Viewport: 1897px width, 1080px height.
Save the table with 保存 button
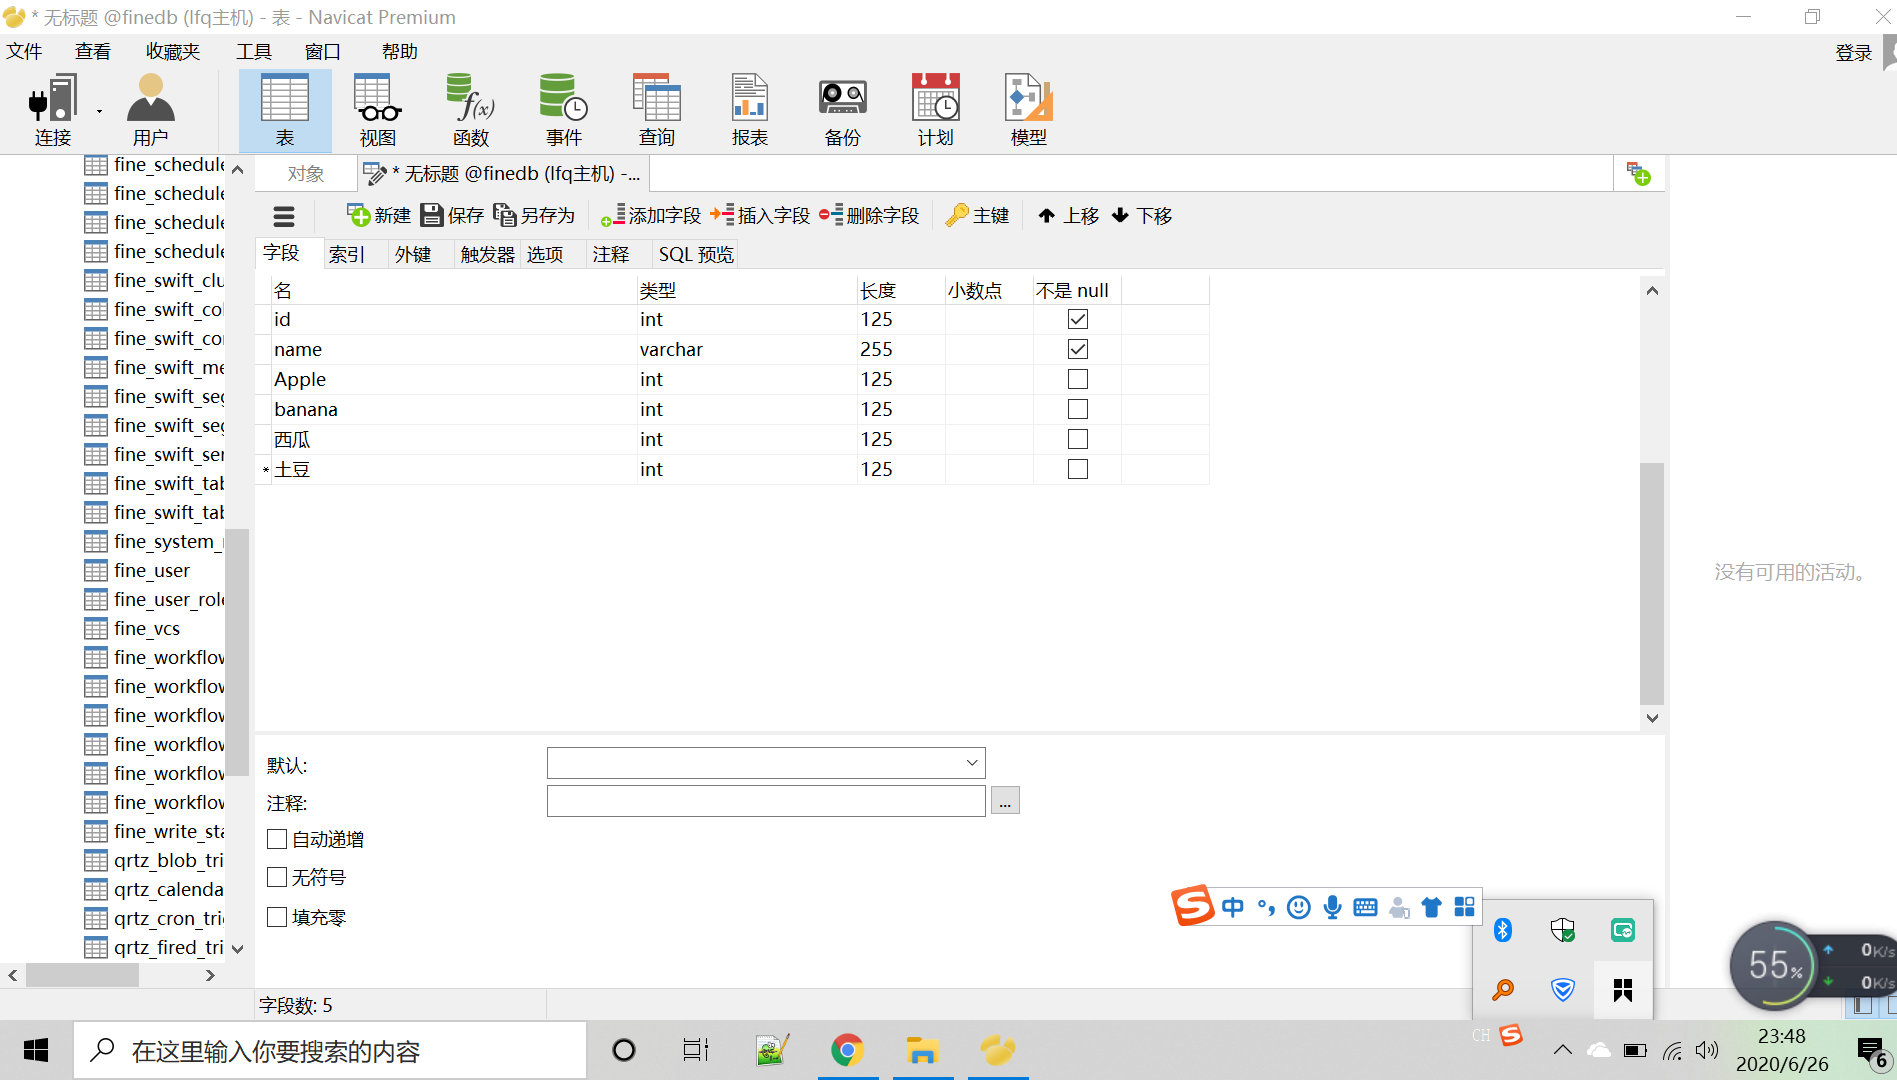pos(451,215)
